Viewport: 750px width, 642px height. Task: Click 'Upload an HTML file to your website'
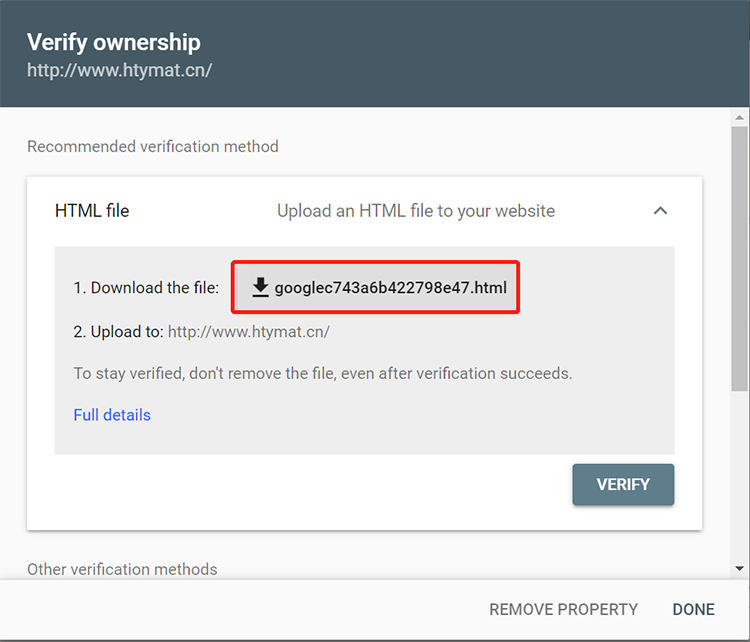pos(416,211)
